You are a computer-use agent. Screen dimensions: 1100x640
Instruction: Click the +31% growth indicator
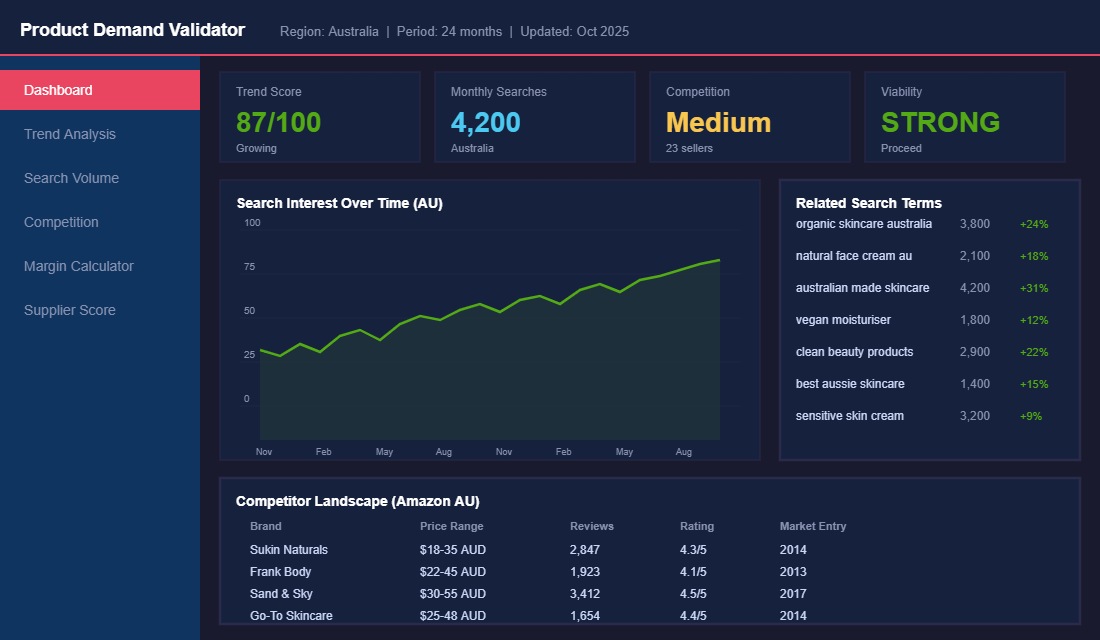1033,288
